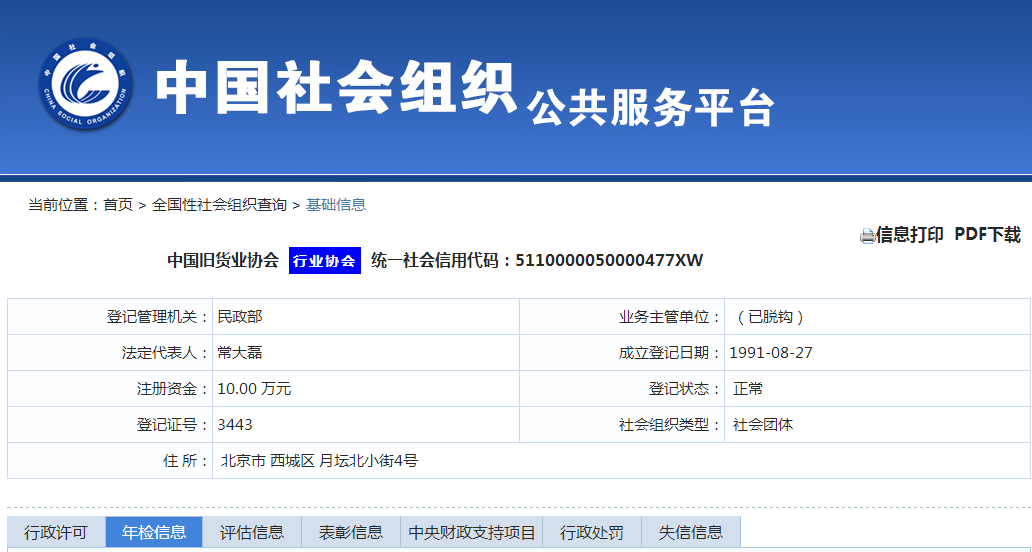Click legal representative value 常大磊

pyautogui.click(x=240, y=353)
